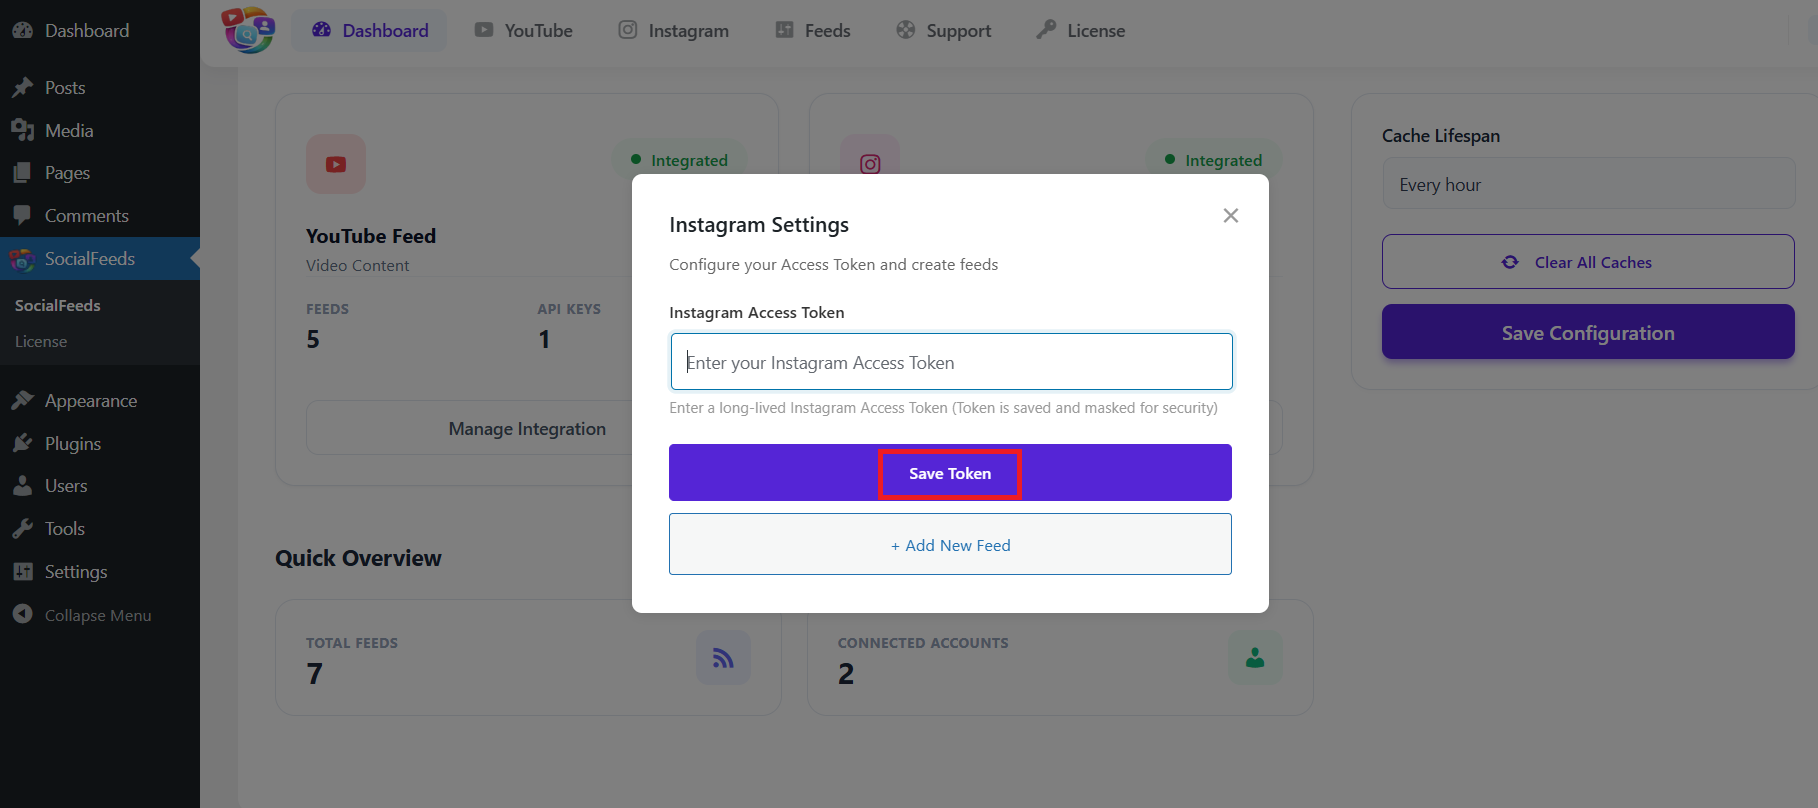Click the green connected accounts user icon

[x=1255, y=658]
